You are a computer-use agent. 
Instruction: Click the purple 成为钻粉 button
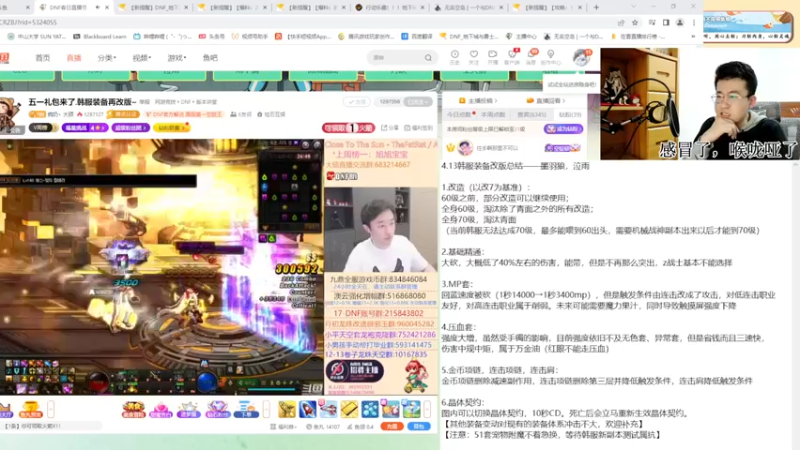pyautogui.click(x=563, y=129)
